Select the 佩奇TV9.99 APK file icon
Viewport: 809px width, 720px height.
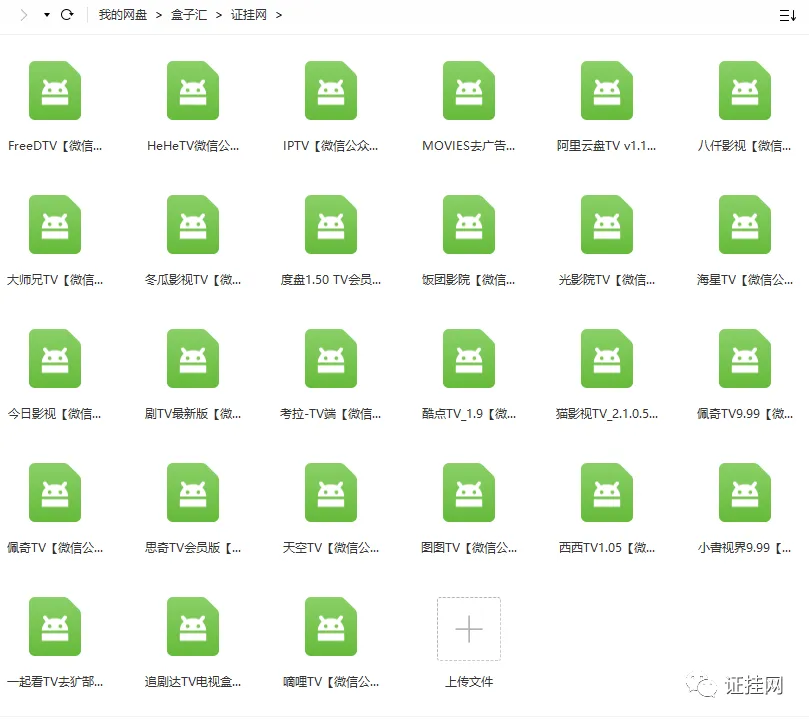coord(745,358)
